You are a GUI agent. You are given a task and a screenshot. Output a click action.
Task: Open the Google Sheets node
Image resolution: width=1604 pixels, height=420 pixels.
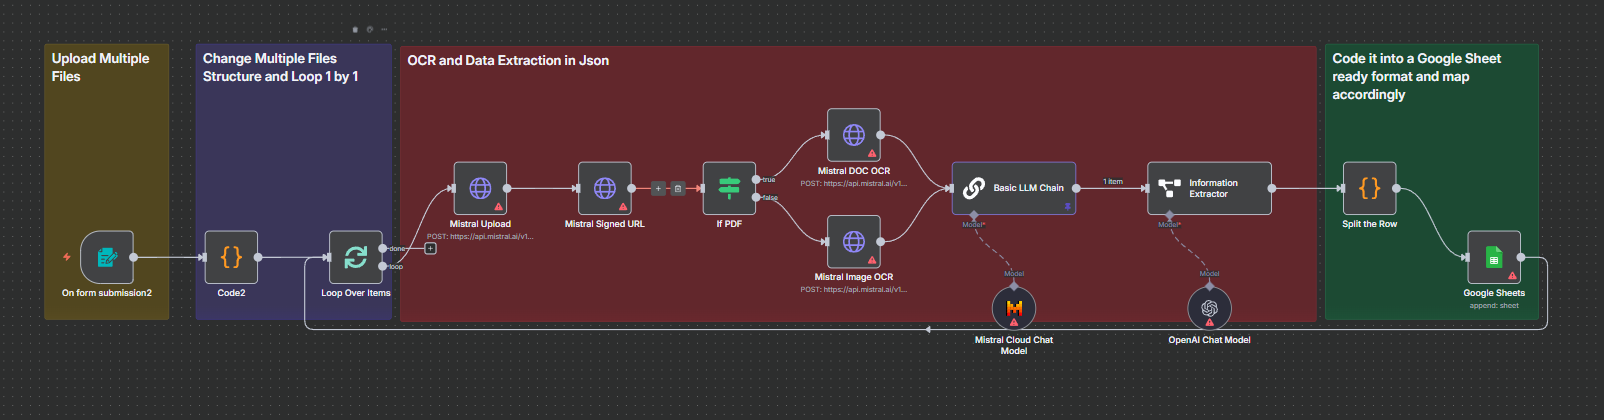pos(1494,257)
